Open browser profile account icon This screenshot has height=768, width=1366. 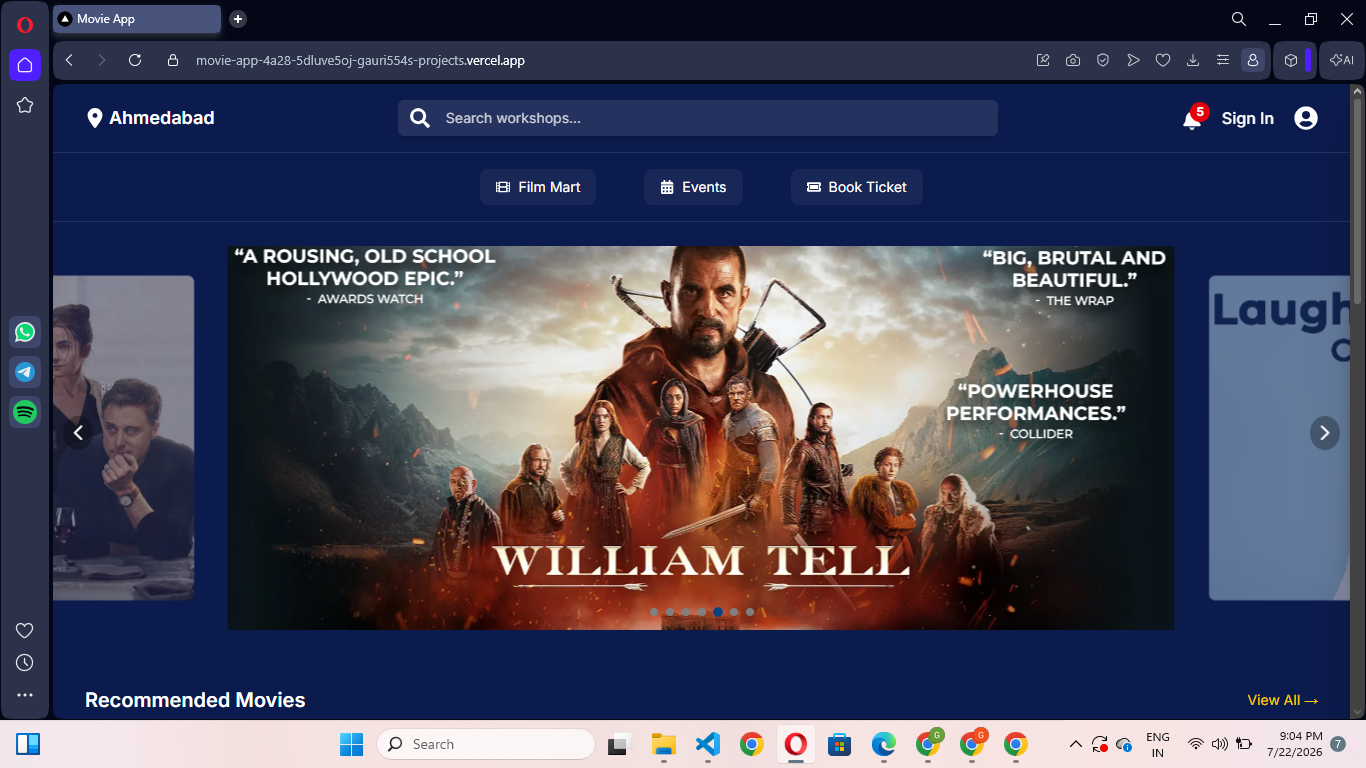(1252, 60)
